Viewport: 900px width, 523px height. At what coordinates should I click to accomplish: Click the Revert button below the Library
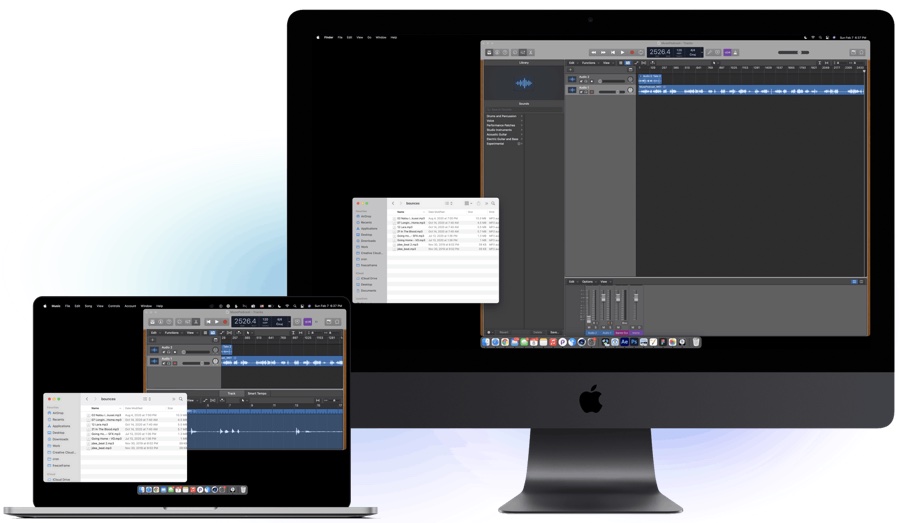[504, 332]
